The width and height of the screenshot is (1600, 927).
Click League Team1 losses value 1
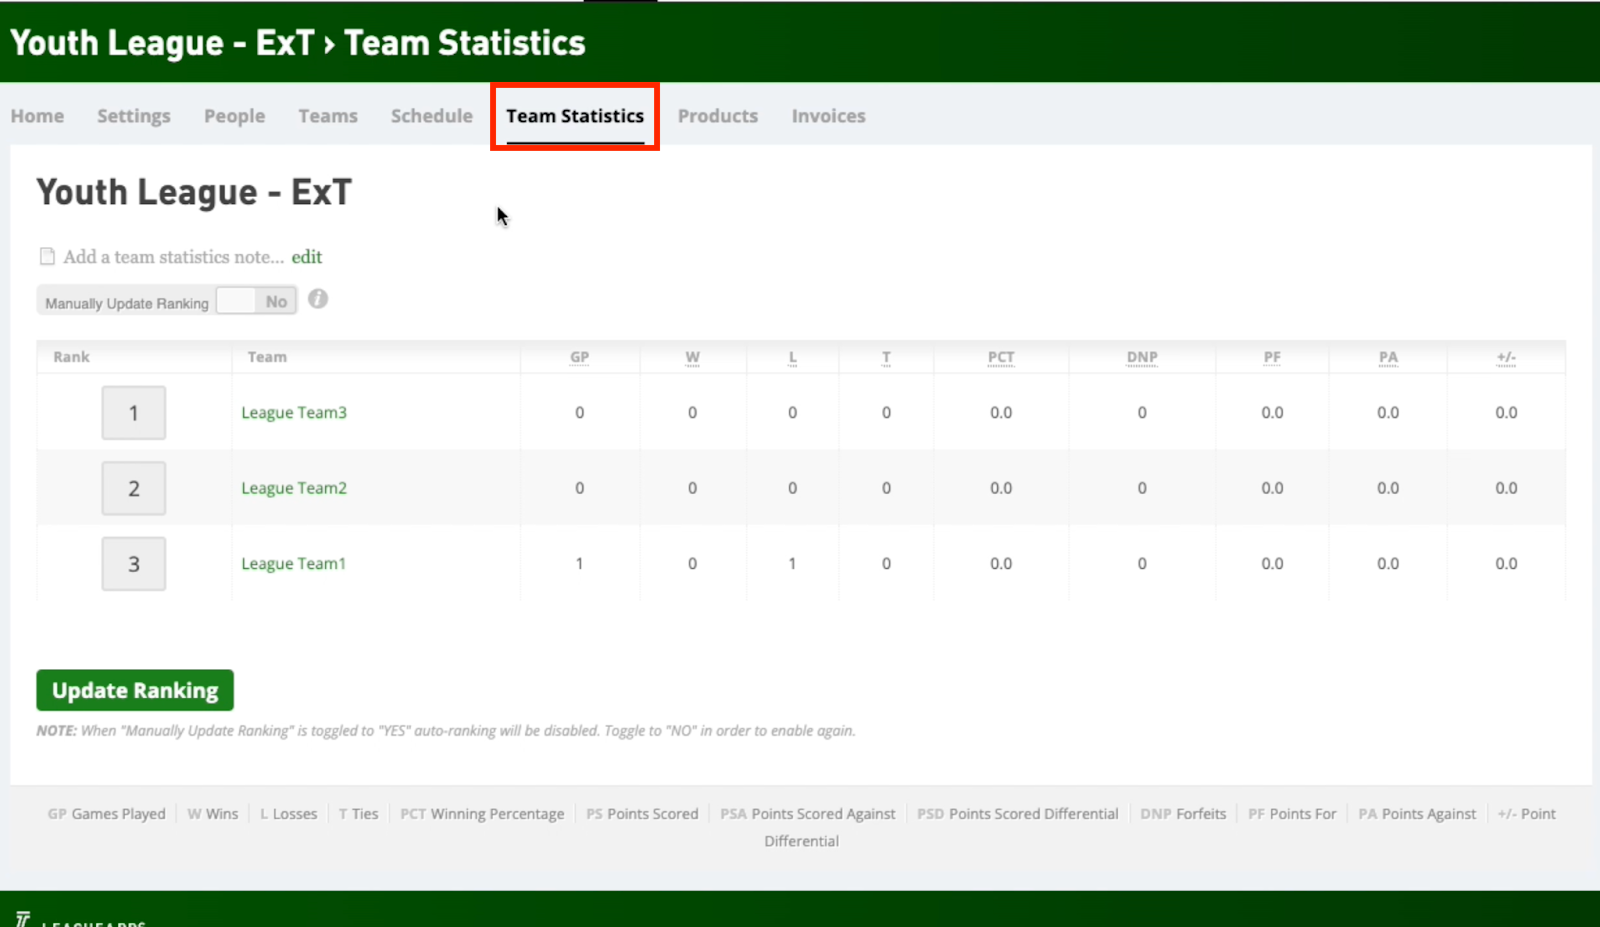tap(792, 564)
